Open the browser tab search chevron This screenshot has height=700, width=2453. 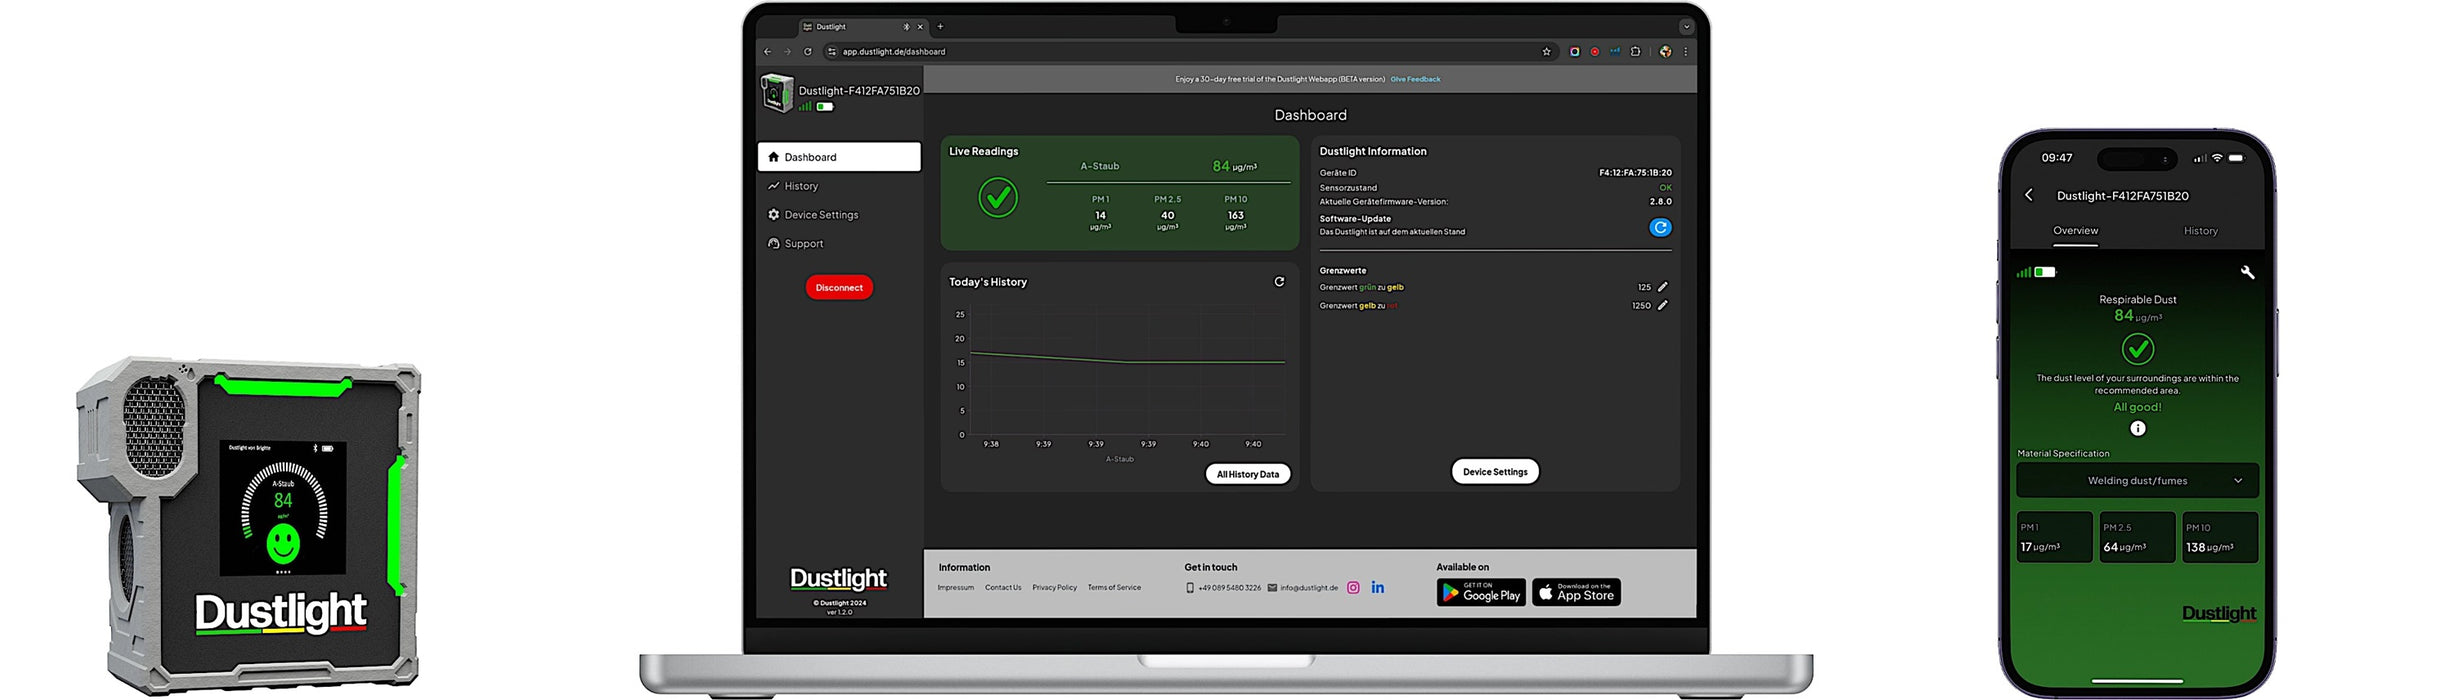tap(1686, 27)
